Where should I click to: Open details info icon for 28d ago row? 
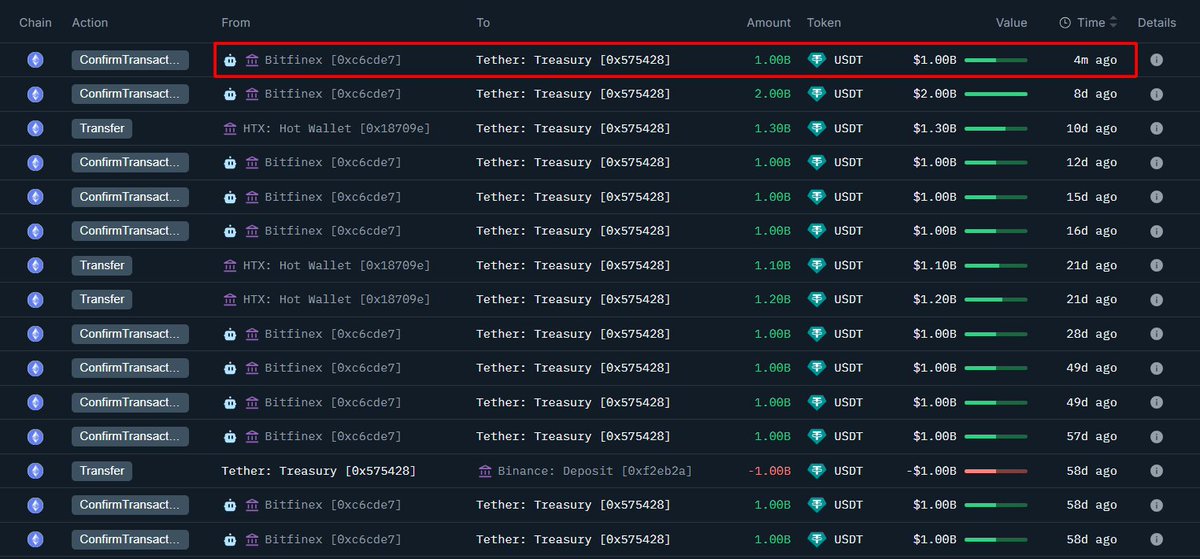(1156, 334)
